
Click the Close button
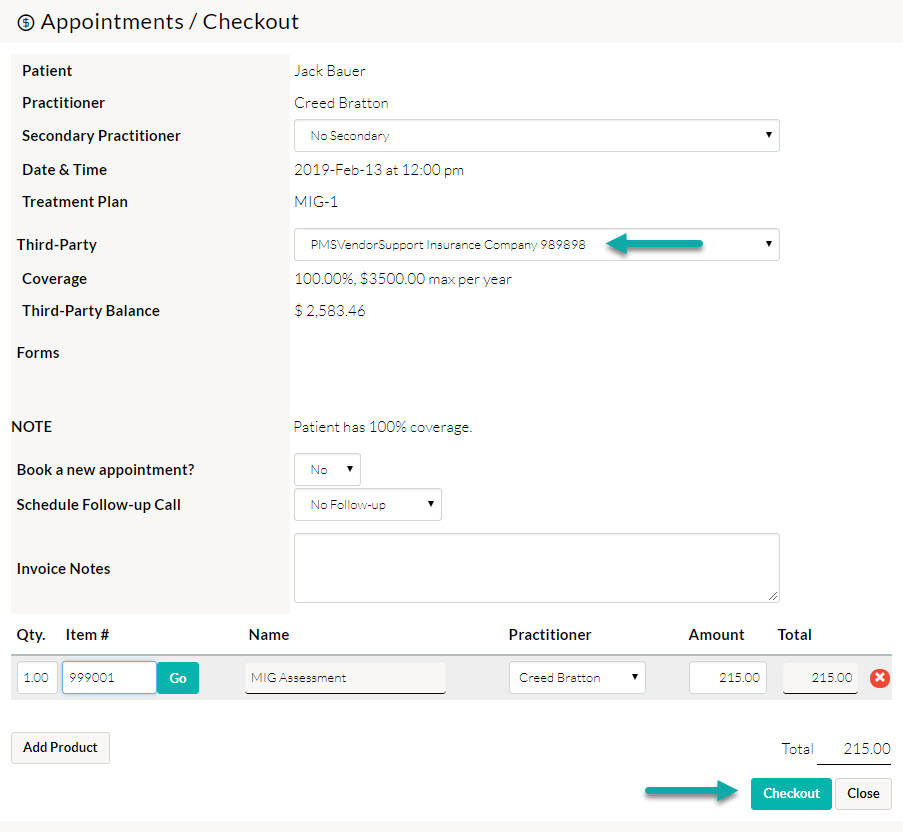click(863, 793)
